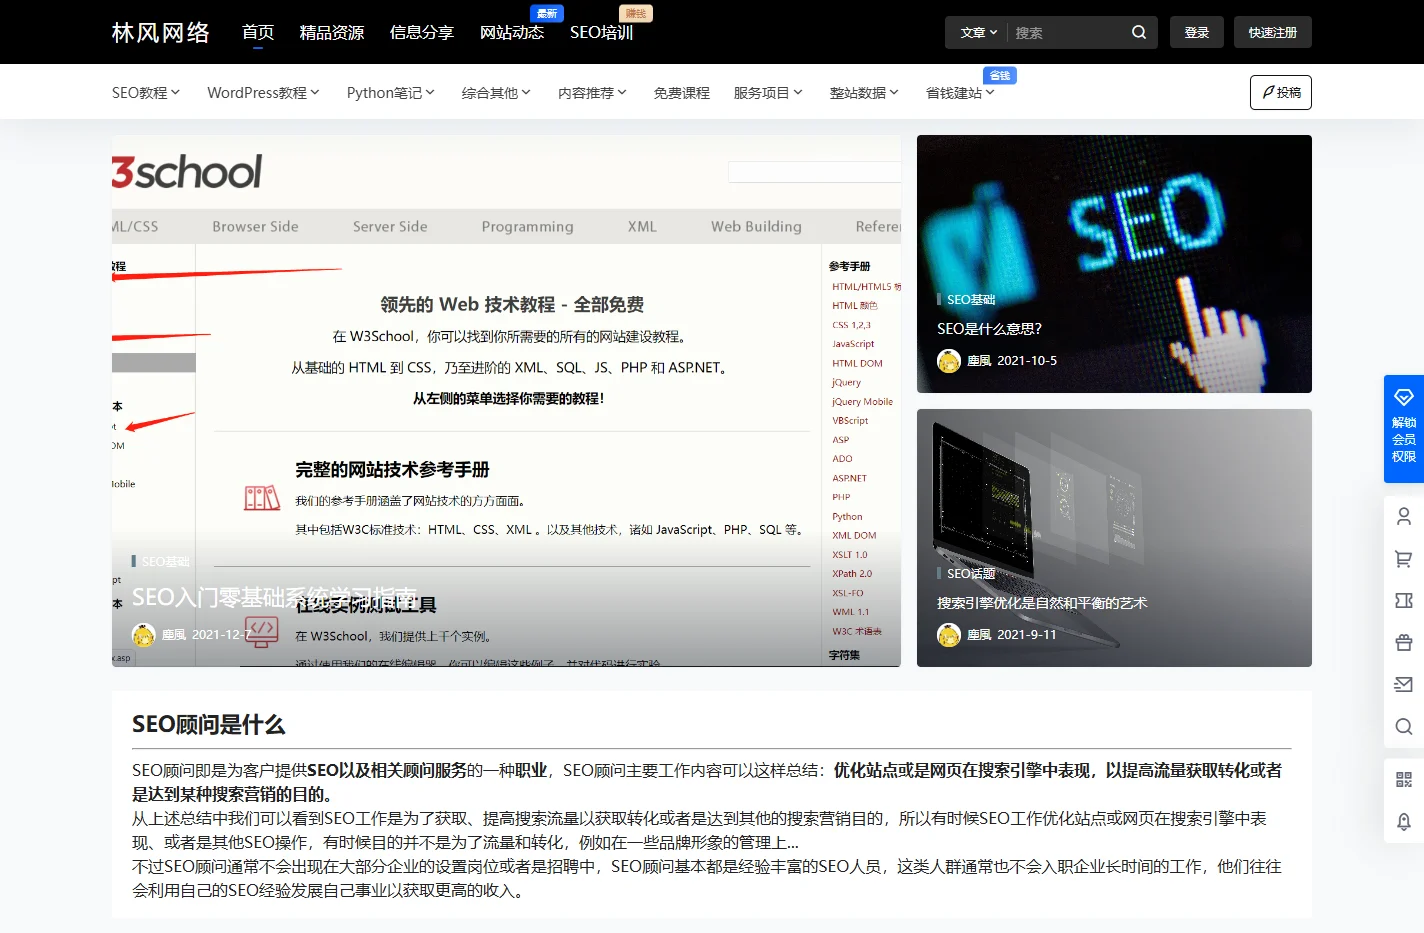Expand the 整站数据 menu

click(x=864, y=92)
